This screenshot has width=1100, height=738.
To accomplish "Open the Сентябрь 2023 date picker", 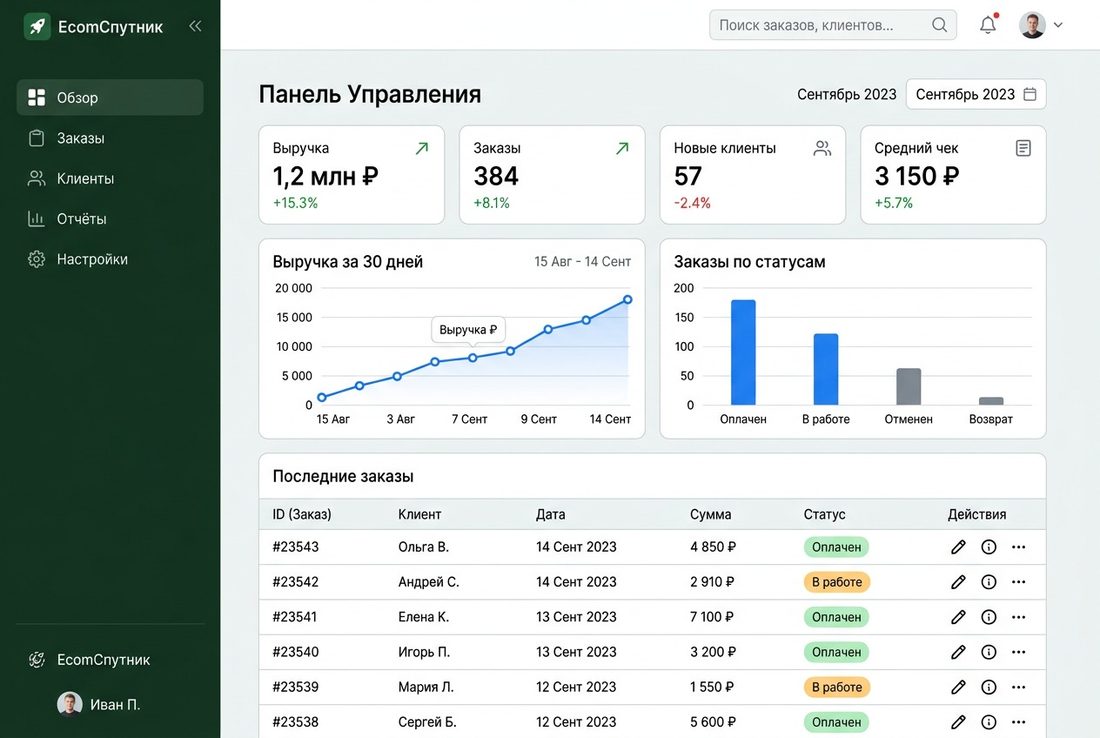I will (976, 94).
